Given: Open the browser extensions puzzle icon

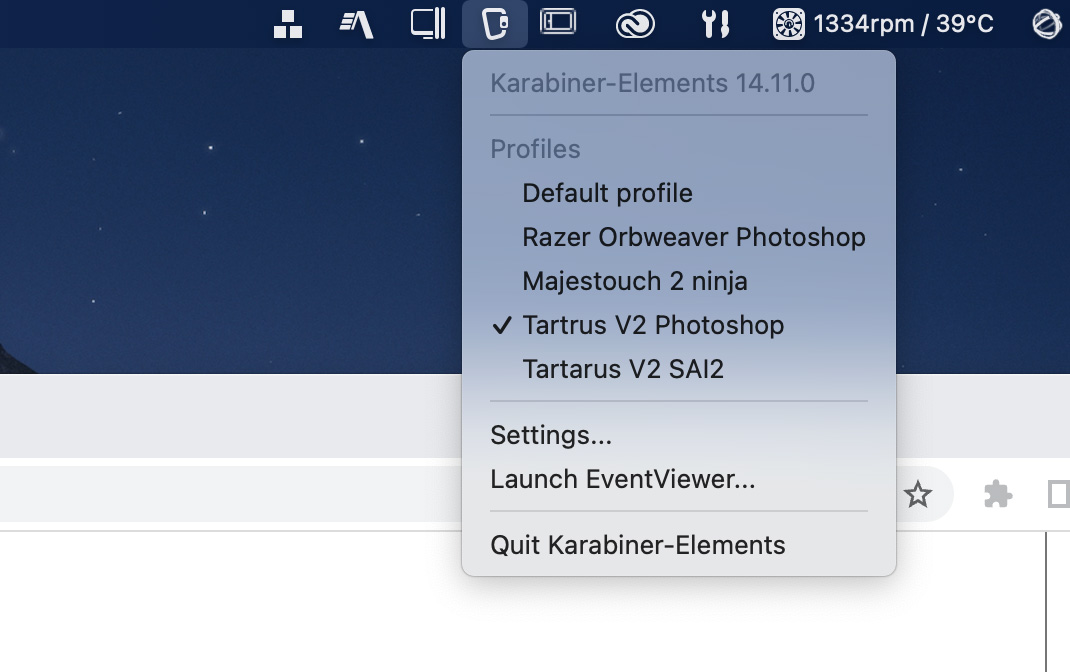Looking at the screenshot, I should pos(998,495).
